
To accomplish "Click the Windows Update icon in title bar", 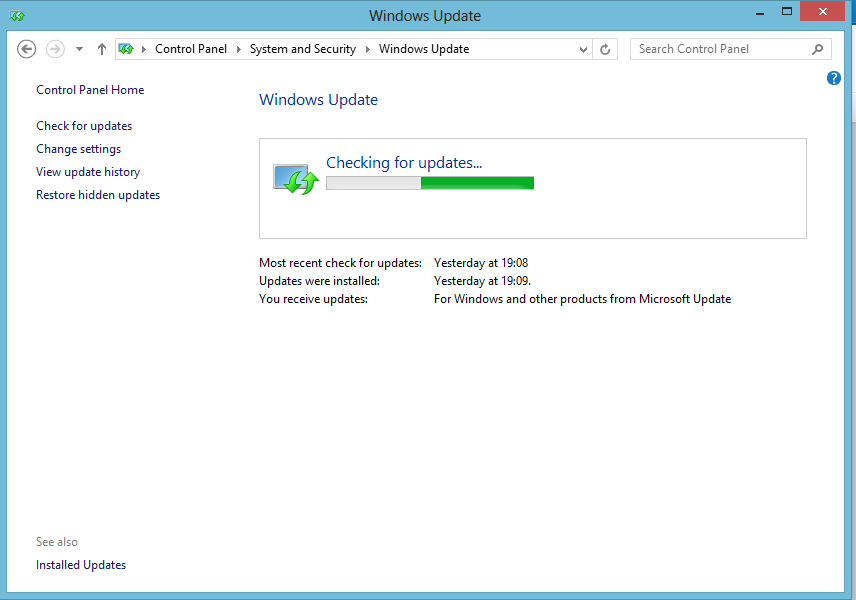I will [x=16, y=16].
